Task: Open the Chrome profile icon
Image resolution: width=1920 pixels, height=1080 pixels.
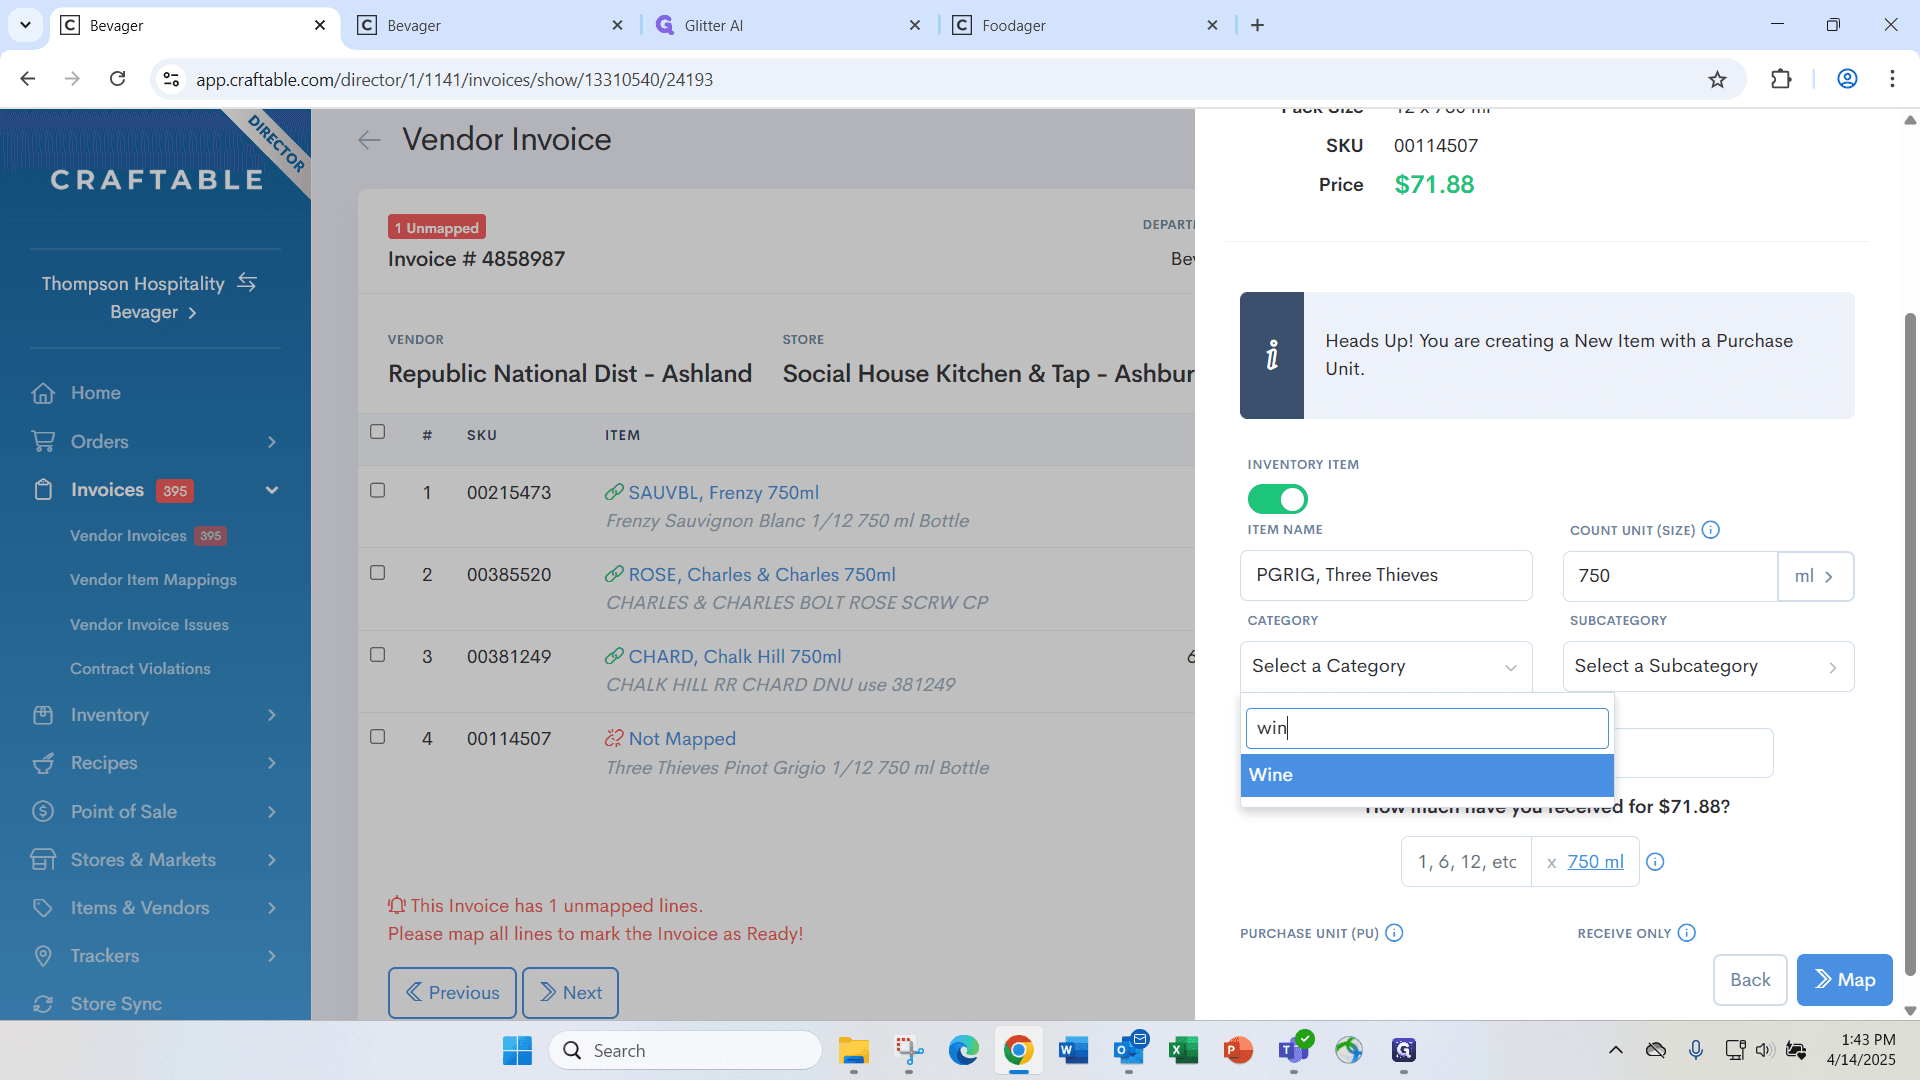Action: [1847, 79]
